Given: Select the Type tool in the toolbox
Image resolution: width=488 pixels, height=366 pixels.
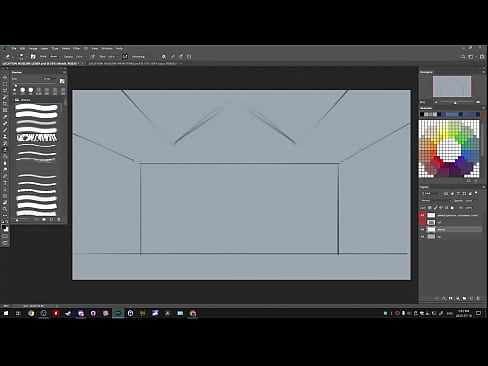Looking at the screenshot, I should coord(5,183).
